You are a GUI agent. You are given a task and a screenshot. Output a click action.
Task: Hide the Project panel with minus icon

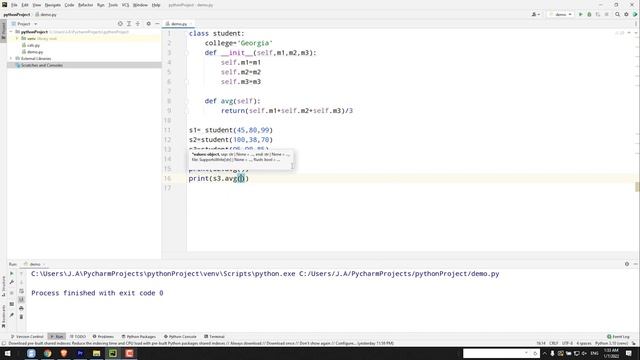[x=157, y=24]
